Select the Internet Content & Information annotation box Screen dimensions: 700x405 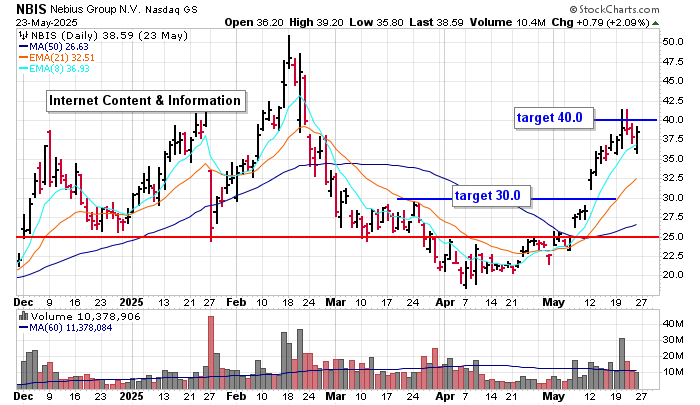pos(146,101)
